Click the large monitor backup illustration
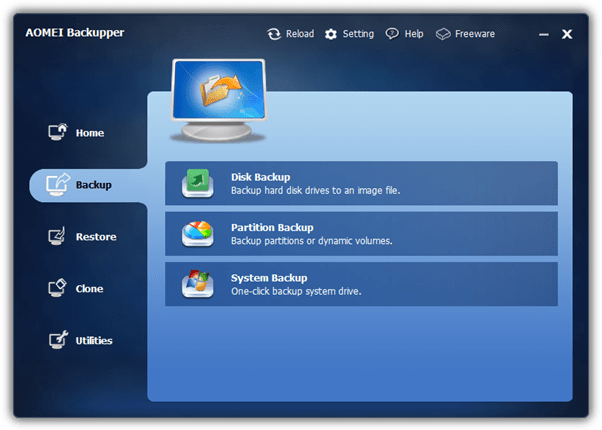The height and width of the screenshot is (430, 602). [x=218, y=101]
